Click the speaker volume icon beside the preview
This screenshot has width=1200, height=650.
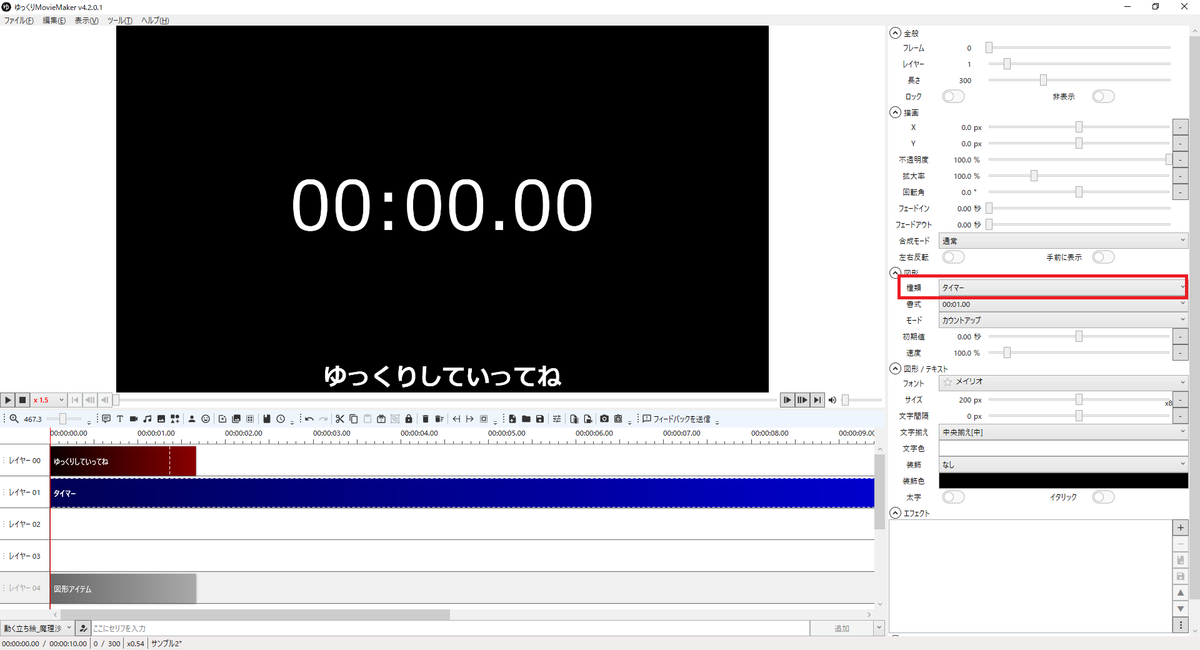832,400
